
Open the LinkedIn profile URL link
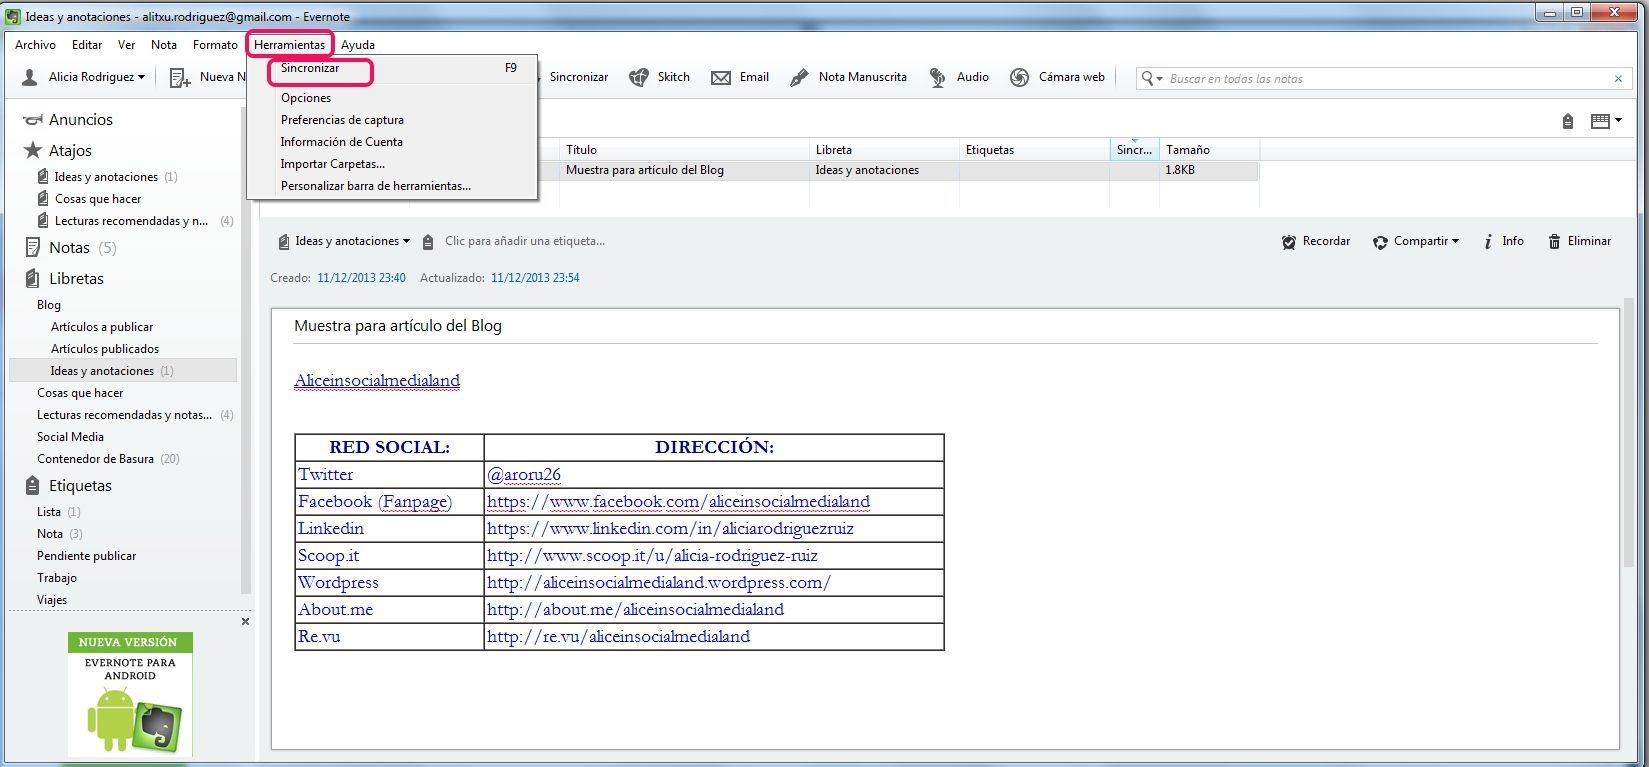[670, 529]
